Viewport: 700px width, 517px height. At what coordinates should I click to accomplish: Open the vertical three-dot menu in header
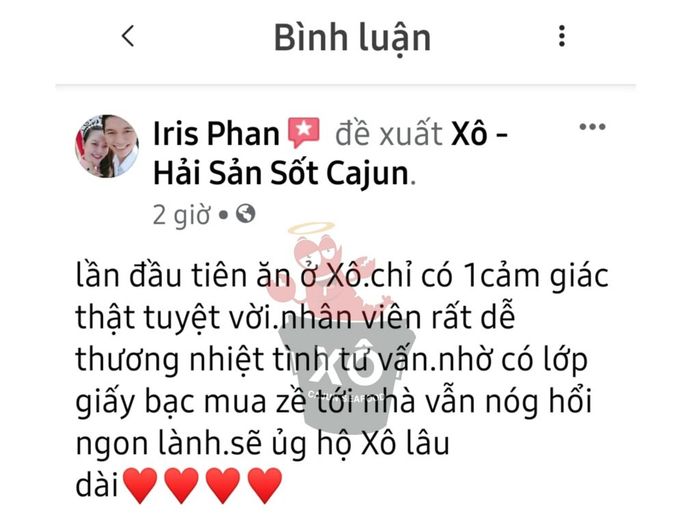[x=562, y=36]
